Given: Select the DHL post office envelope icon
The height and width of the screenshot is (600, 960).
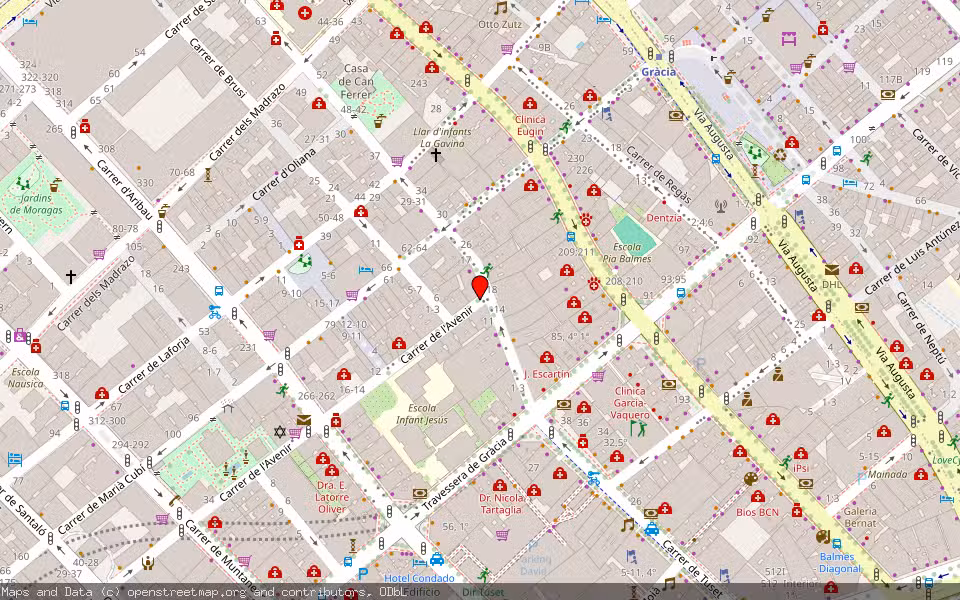Looking at the screenshot, I should coord(831,269).
